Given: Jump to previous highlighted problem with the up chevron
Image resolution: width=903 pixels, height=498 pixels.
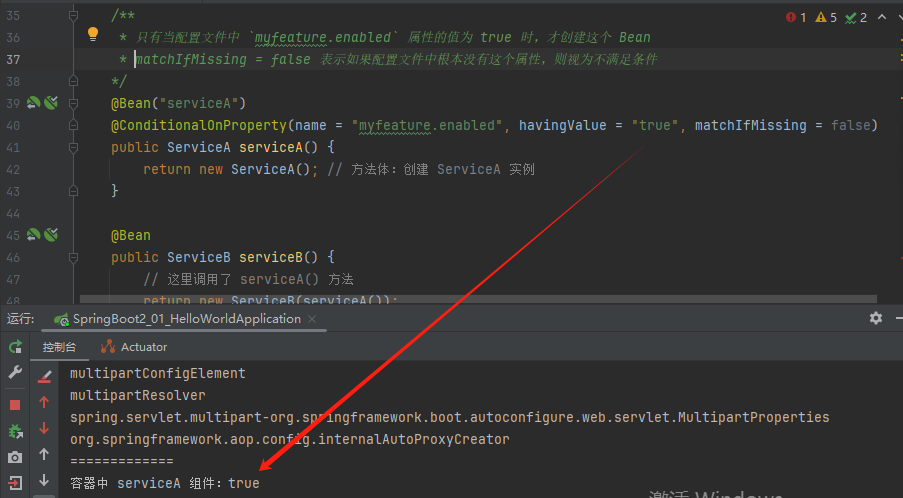Looking at the screenshot, I should point(882,17).
